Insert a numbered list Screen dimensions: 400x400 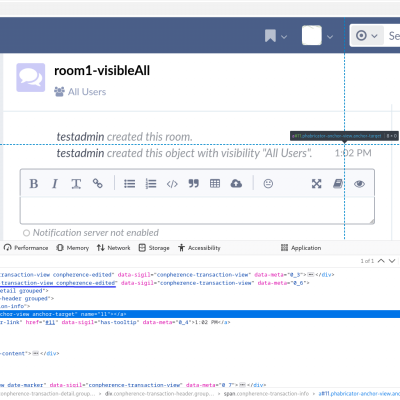pos(151,184)
